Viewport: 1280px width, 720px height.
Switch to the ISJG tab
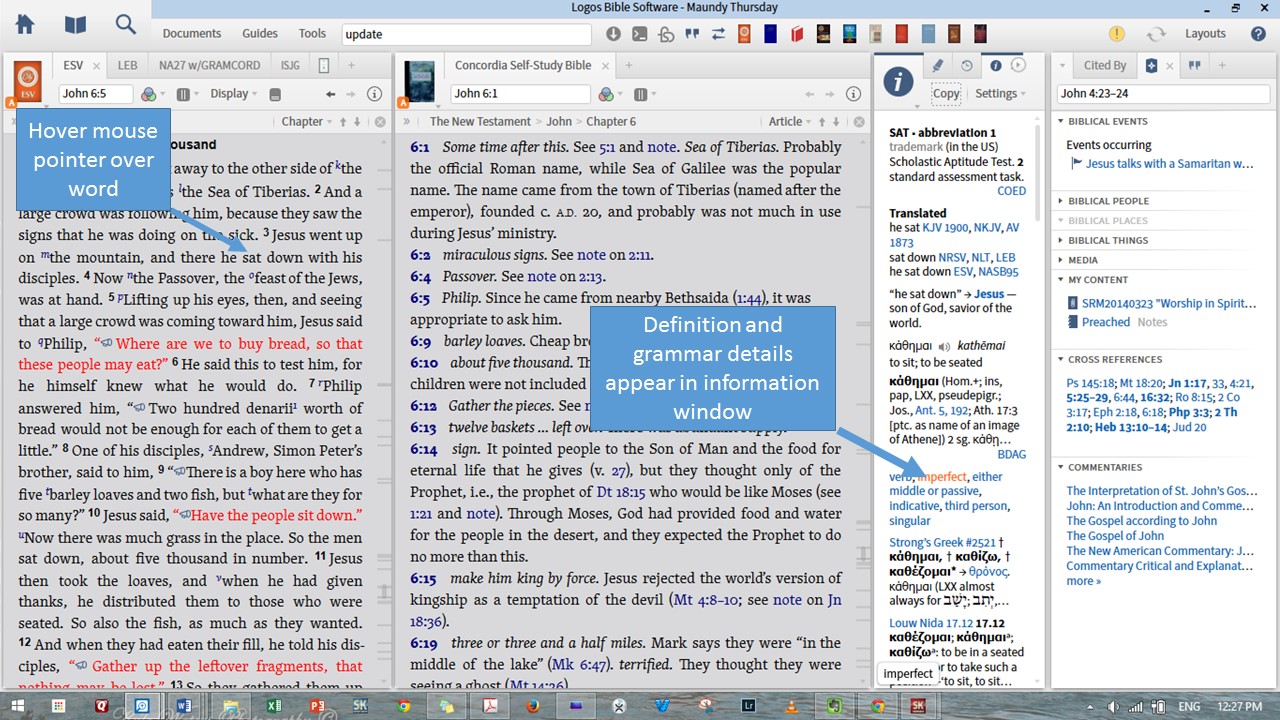click(290, 65)
